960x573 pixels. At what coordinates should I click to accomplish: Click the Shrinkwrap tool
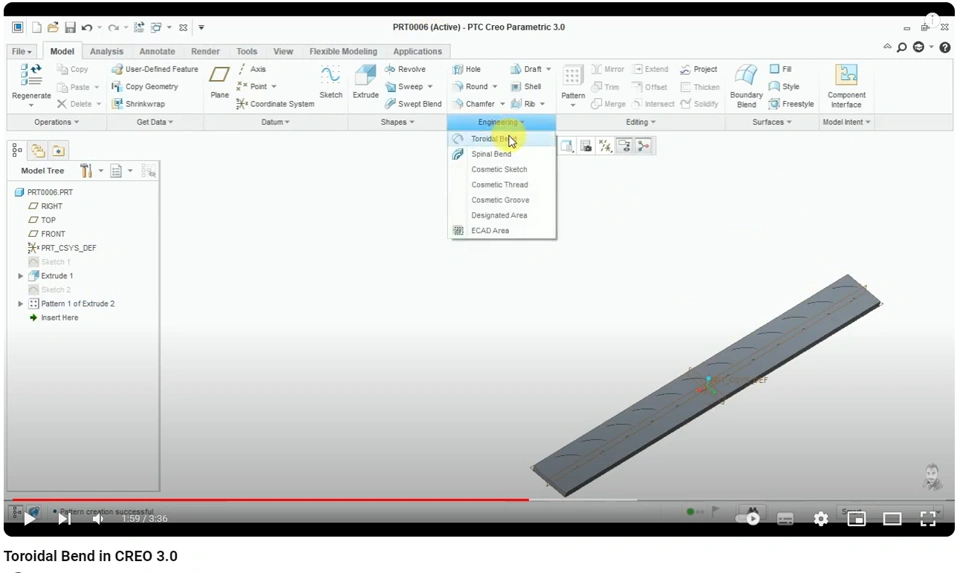[138, 104]
